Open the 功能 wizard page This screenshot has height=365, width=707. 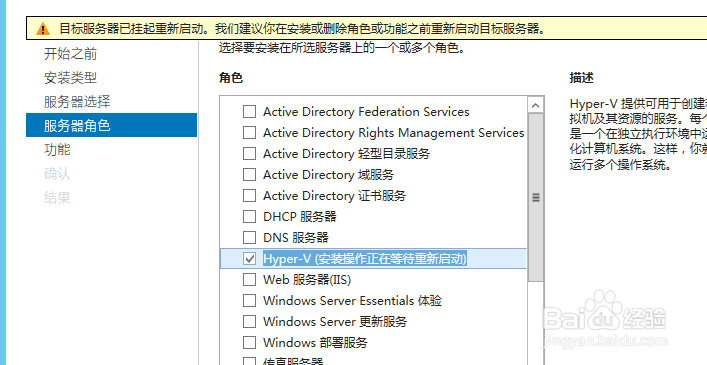tap(57, 149)
